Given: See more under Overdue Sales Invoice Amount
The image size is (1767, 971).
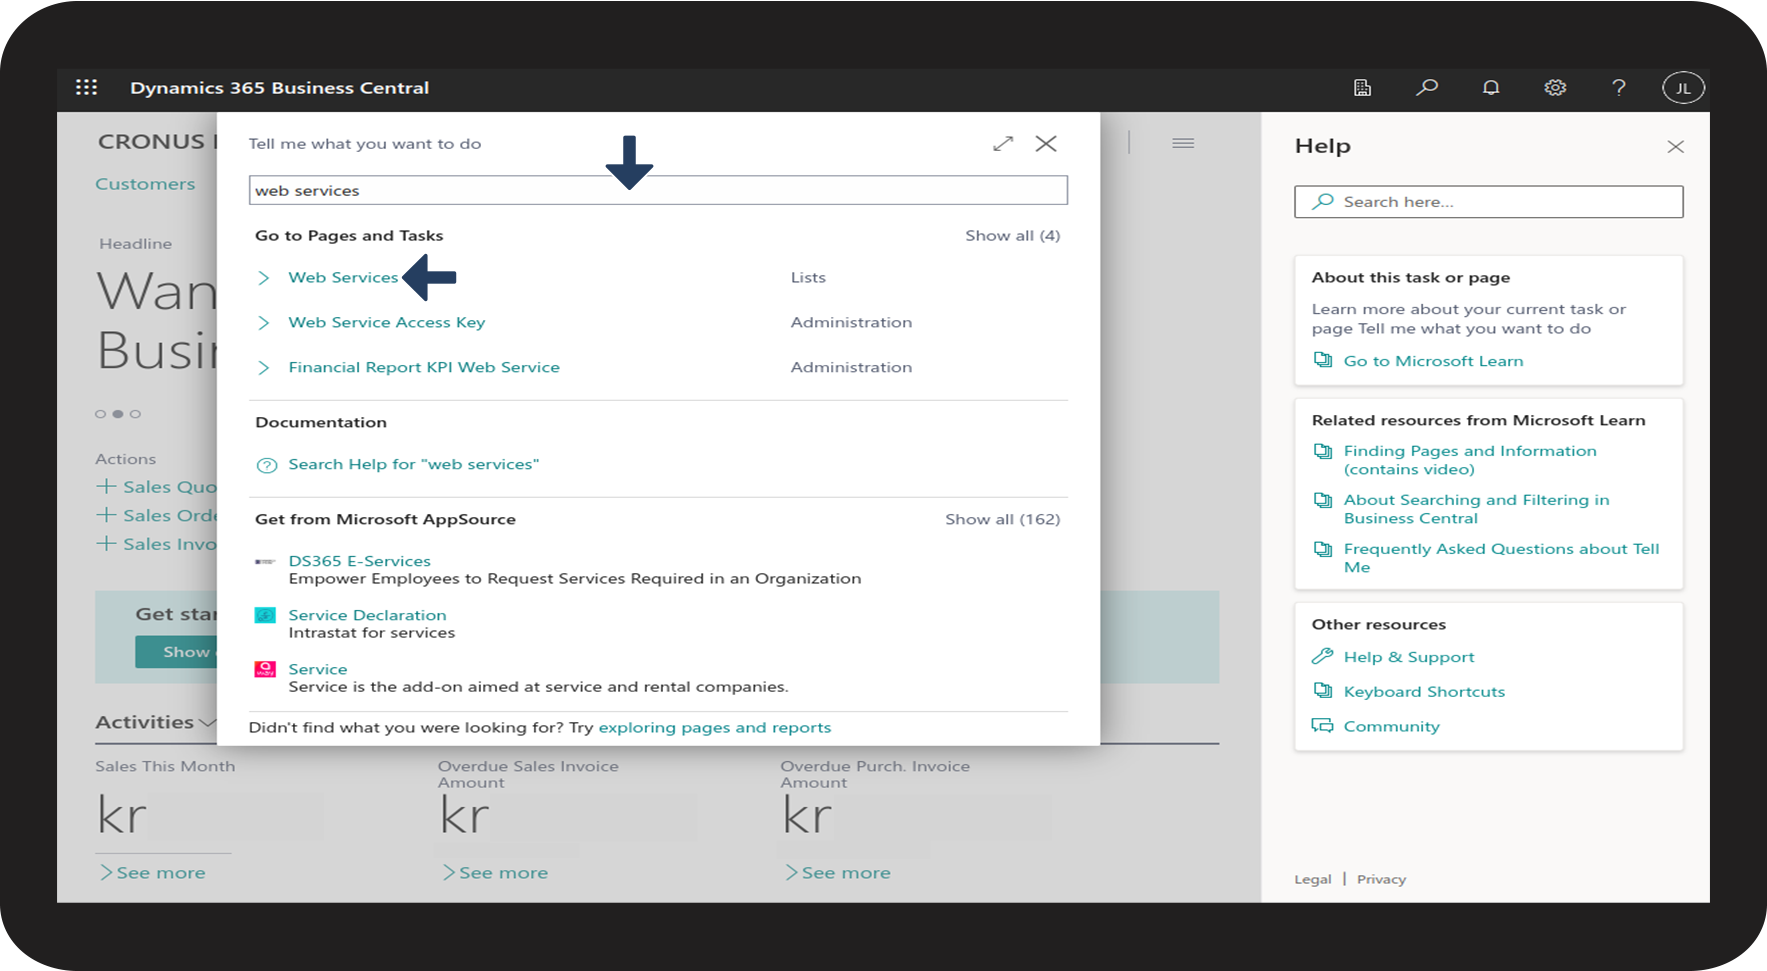Looking at the screenshot, I should (495, 873).
